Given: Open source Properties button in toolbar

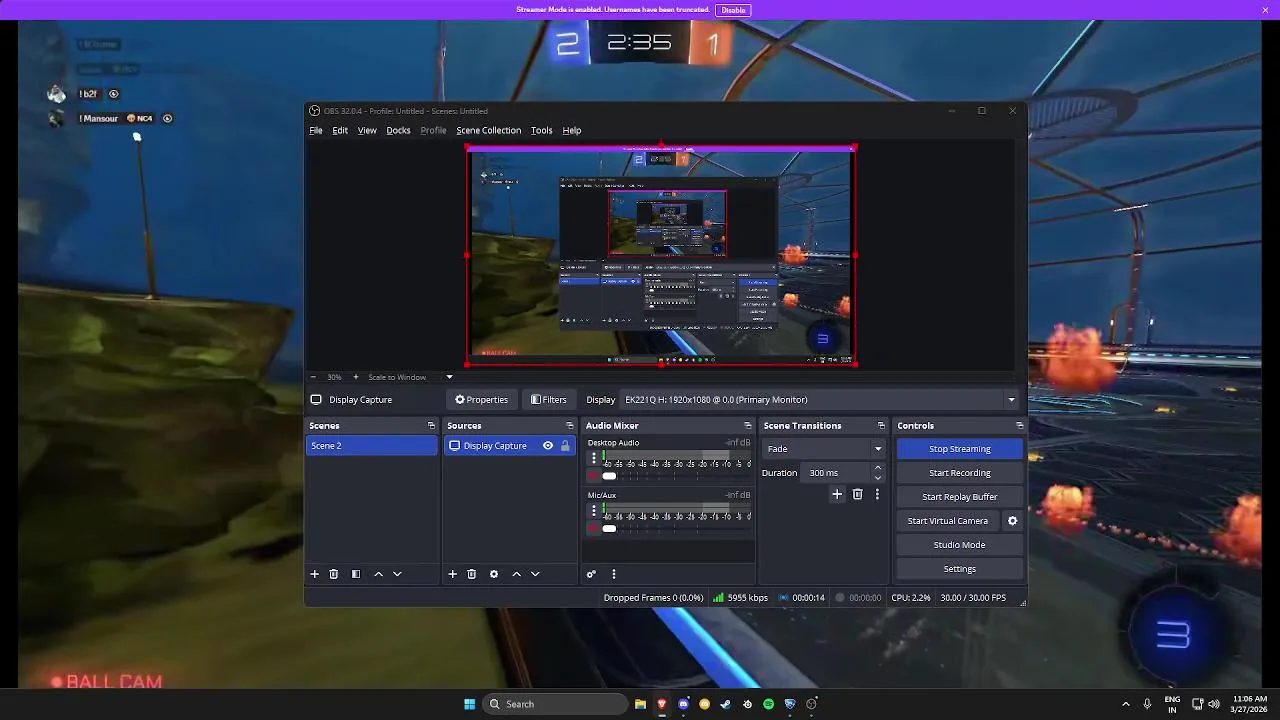Looking at the screenshot, I should 482,400.
